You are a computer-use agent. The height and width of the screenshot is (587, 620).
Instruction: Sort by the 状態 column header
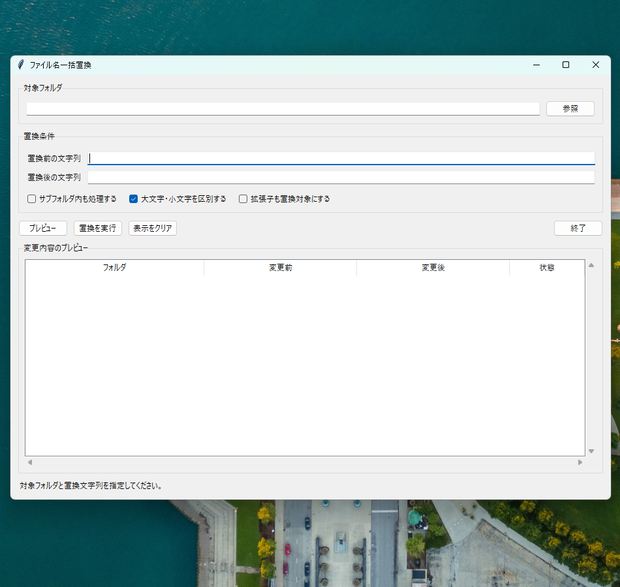click(x=547, y=268)
